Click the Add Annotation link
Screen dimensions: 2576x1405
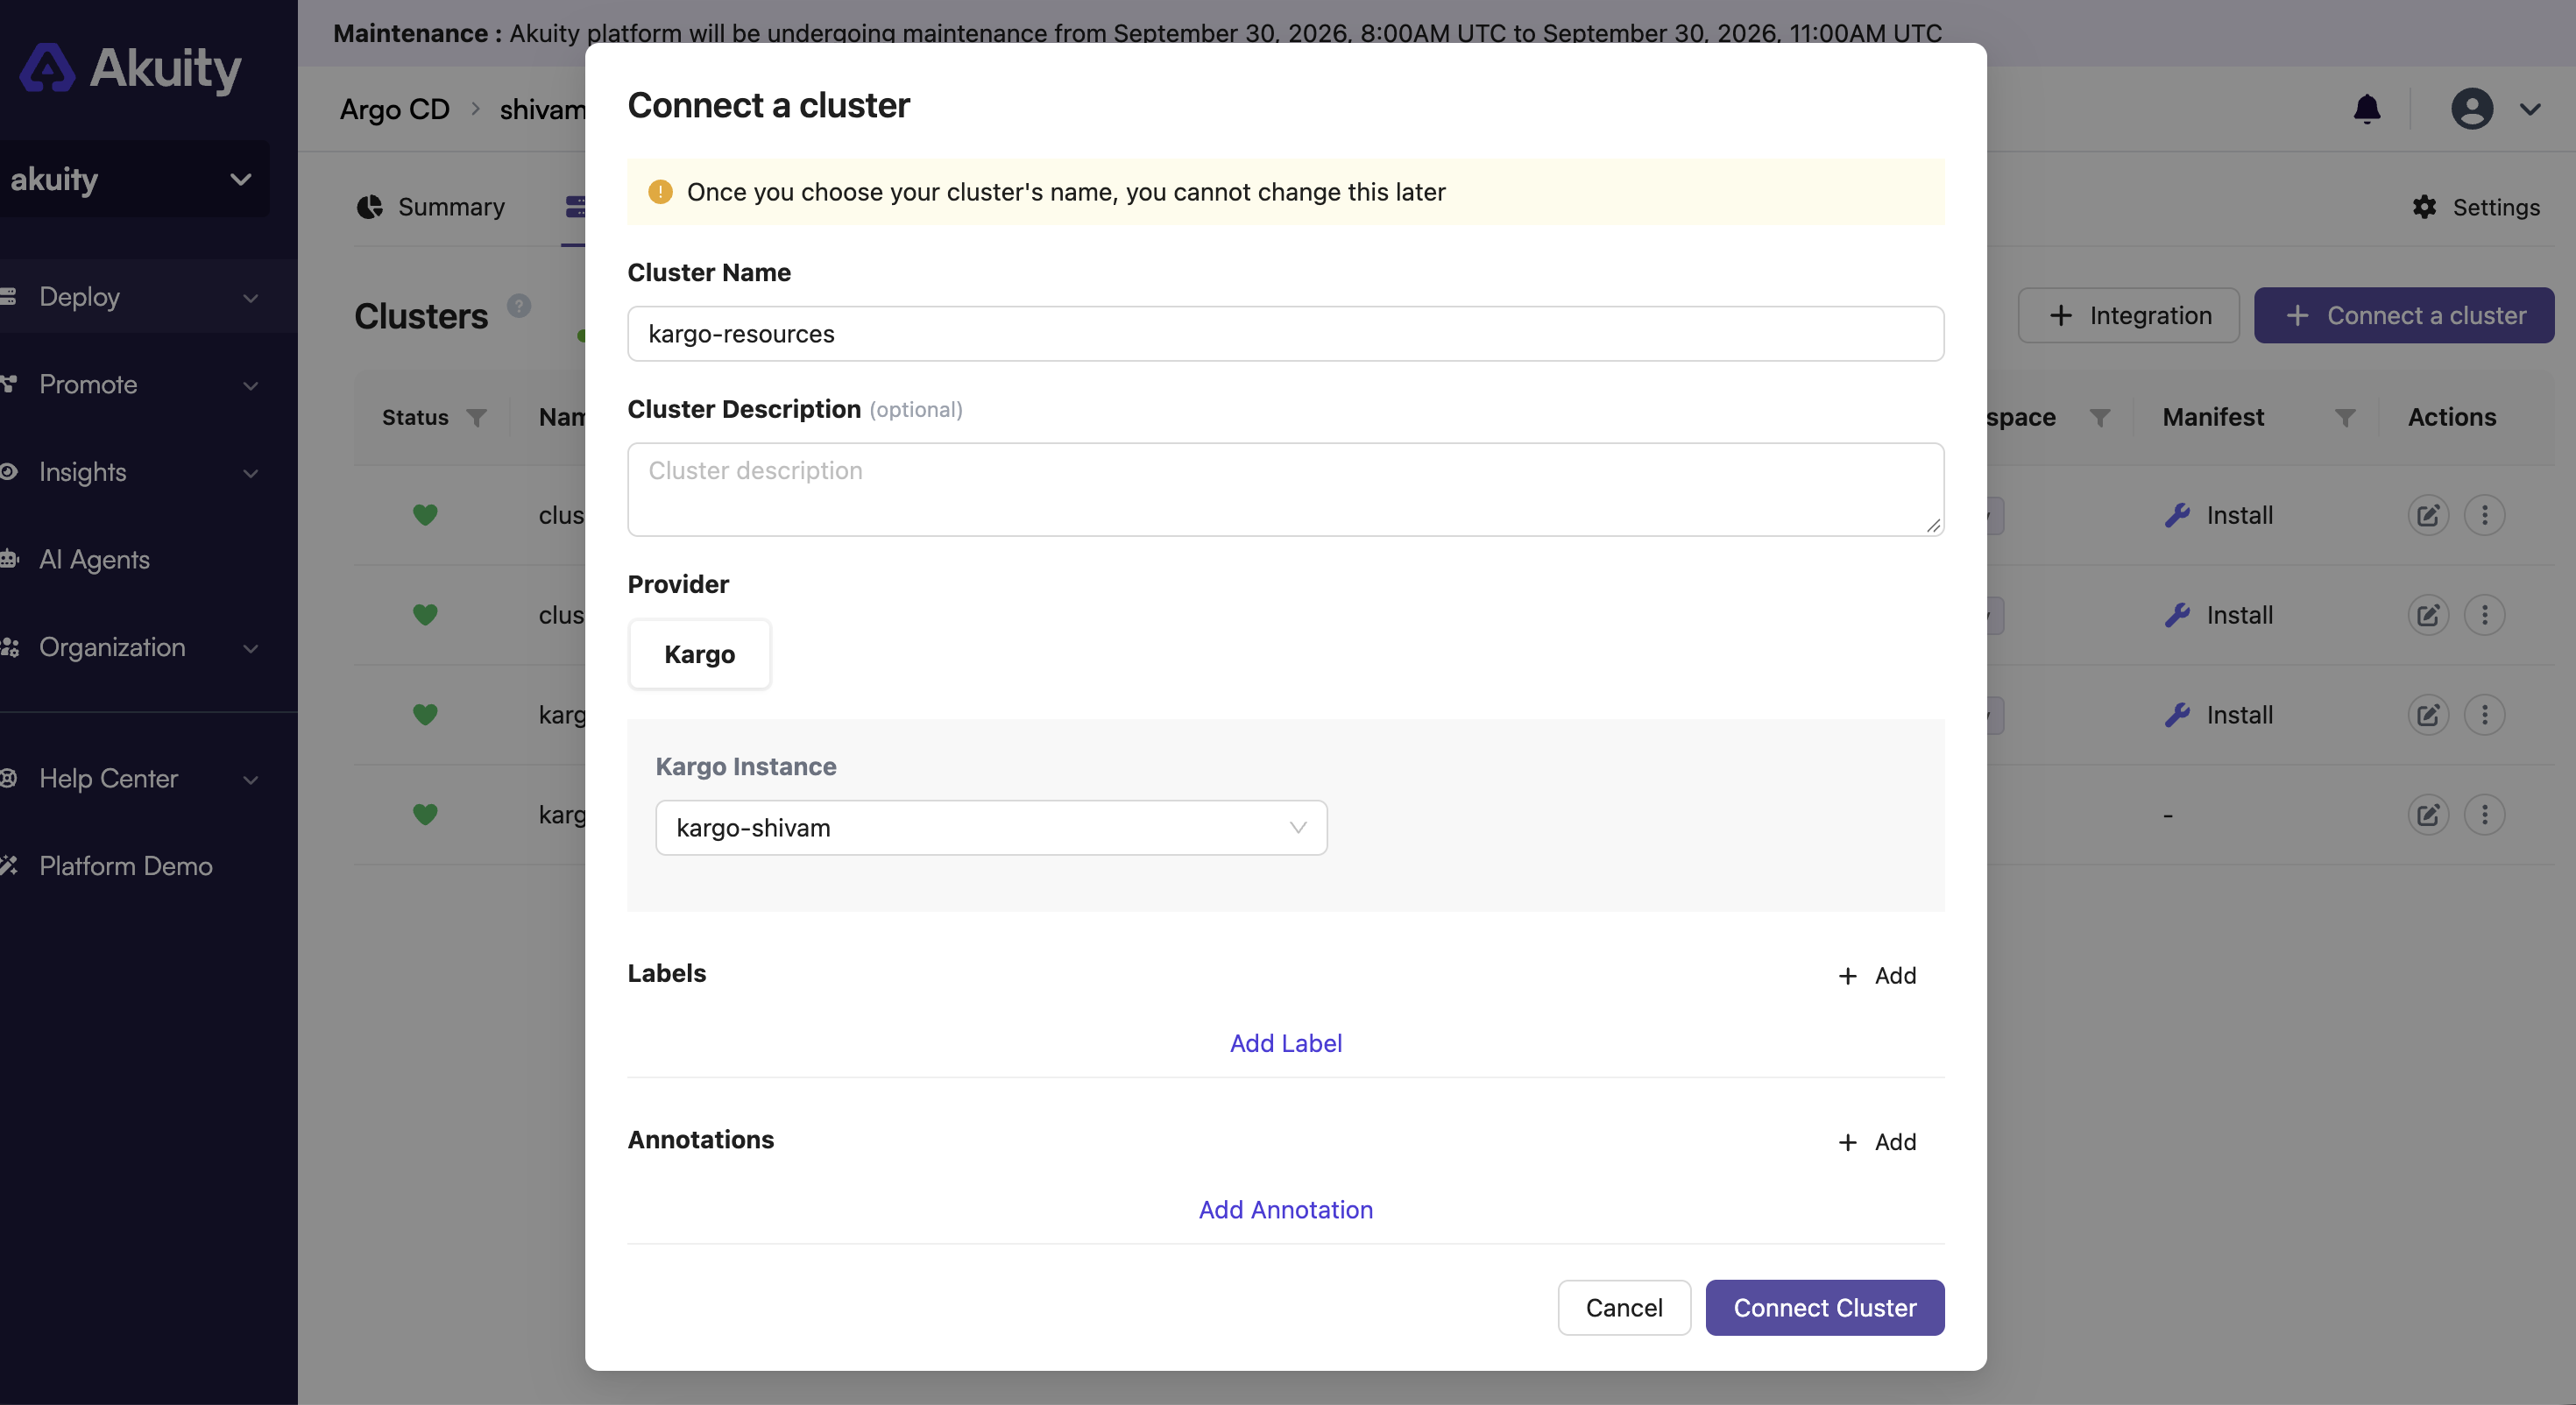[x=1285, y=1210]
